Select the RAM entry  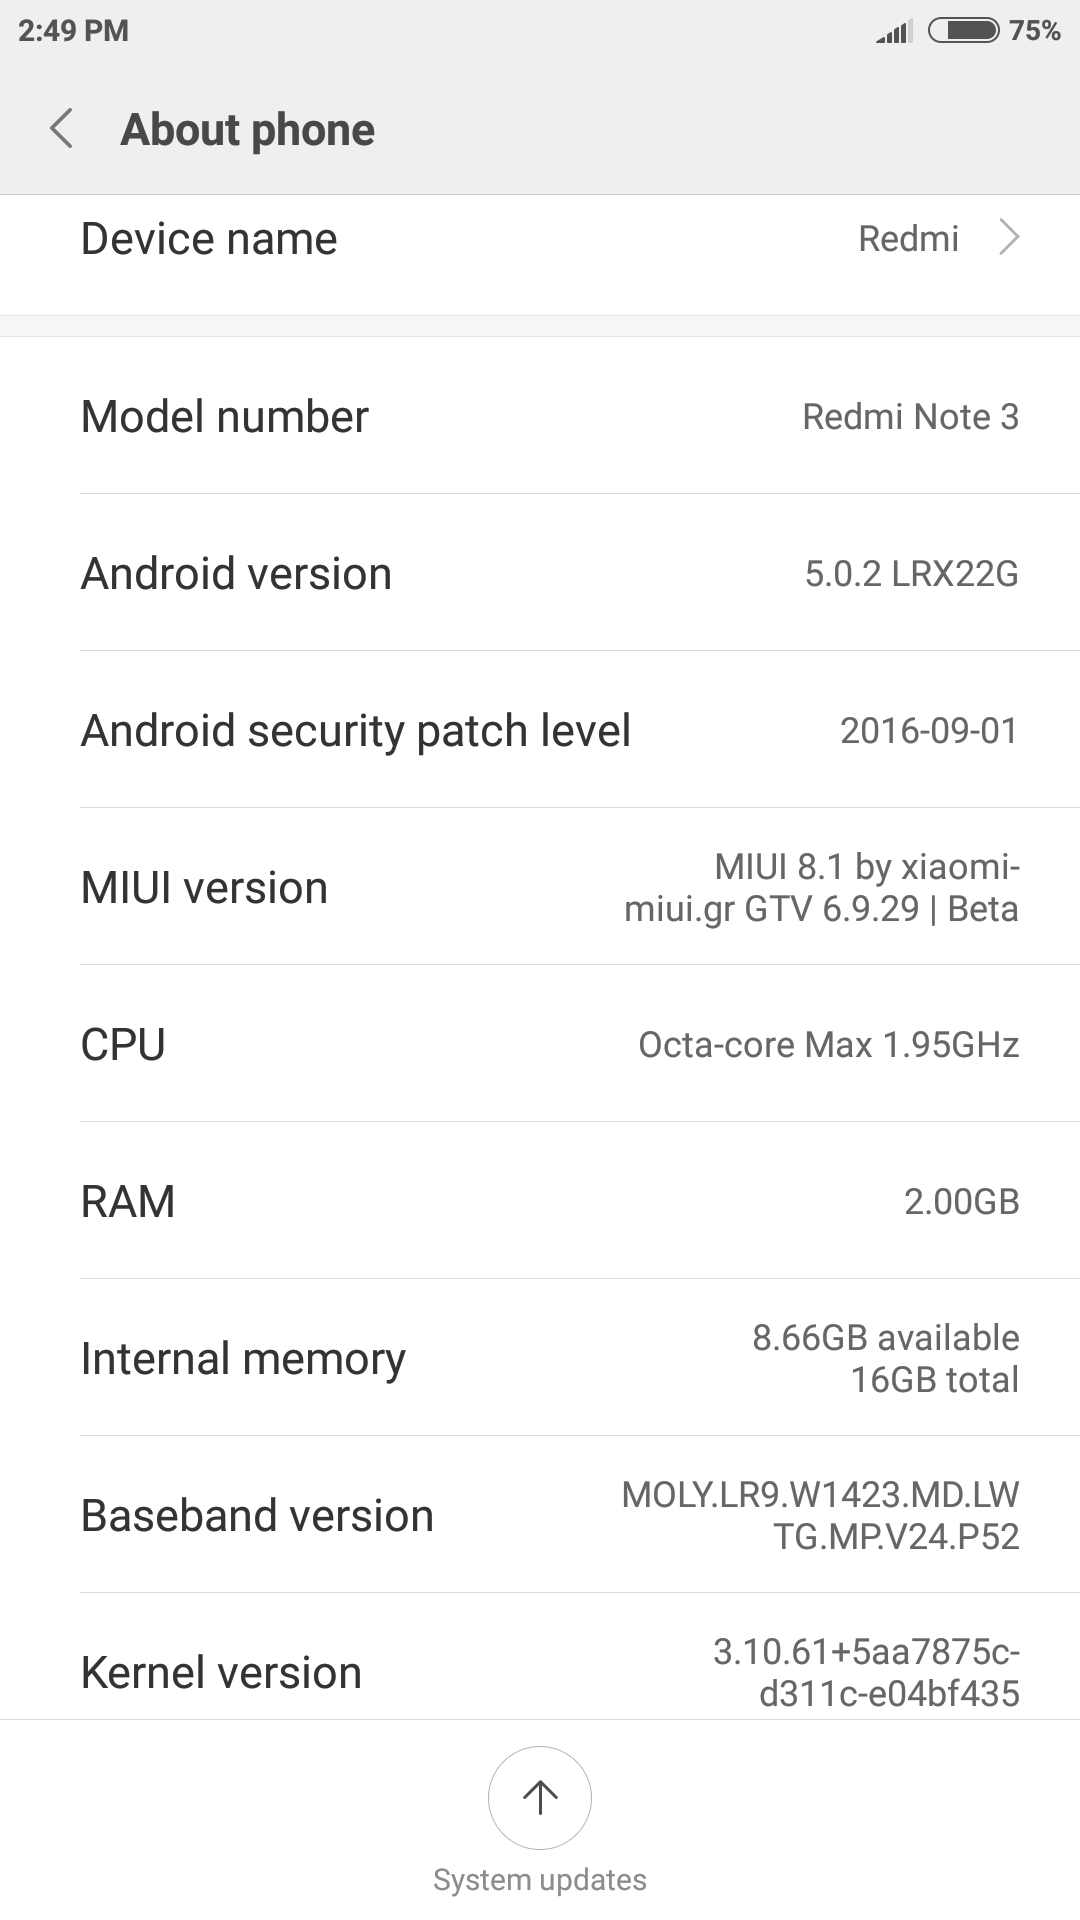(x=540, y=1201)
